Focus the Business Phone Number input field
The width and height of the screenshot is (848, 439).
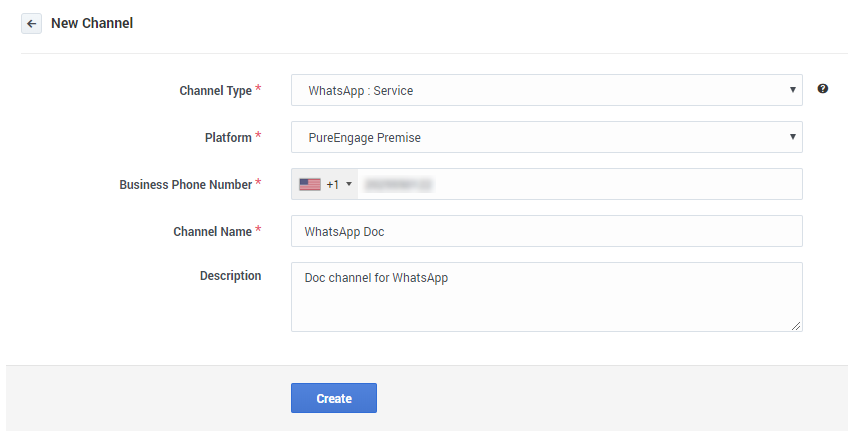[578, 184]
